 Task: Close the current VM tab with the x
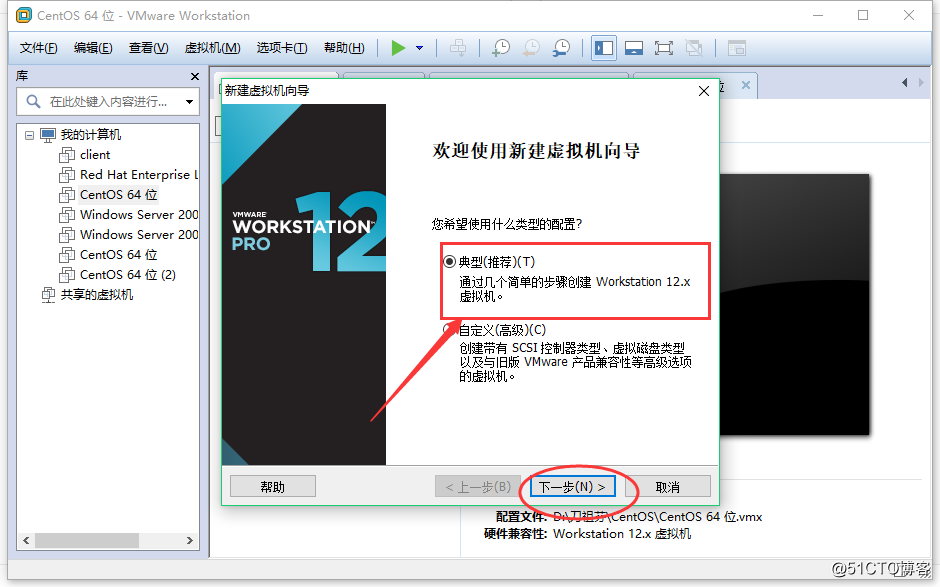pyautogui.click(x=746, y=85)
